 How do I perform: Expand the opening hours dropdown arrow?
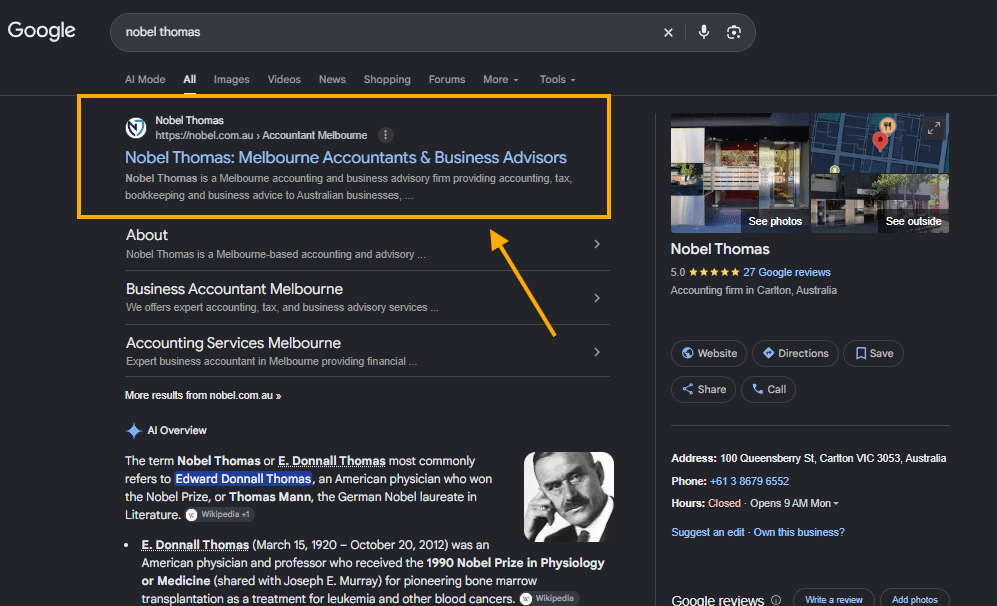pyautogui.click(x=836, y=504)
